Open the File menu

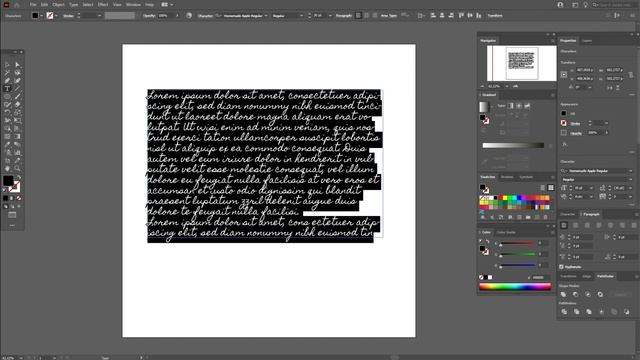(x=33, y=4)
